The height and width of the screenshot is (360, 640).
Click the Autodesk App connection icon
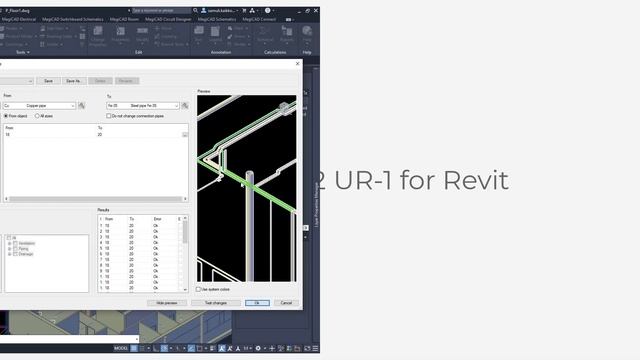coord(252,11)
